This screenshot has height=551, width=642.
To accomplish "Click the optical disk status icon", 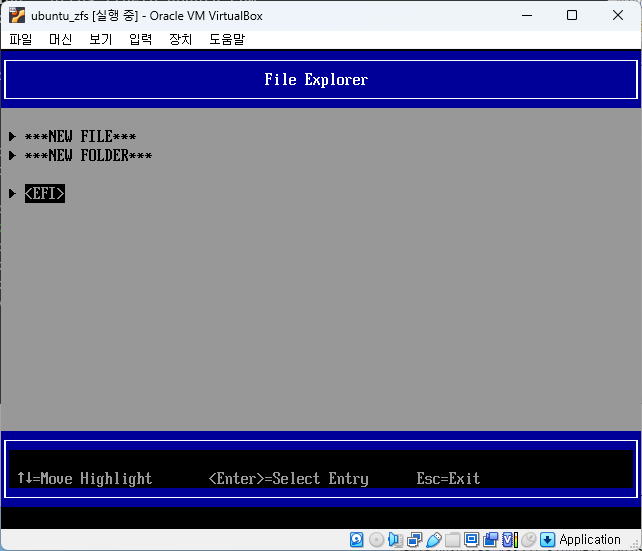I will click(x=376, y=540).
